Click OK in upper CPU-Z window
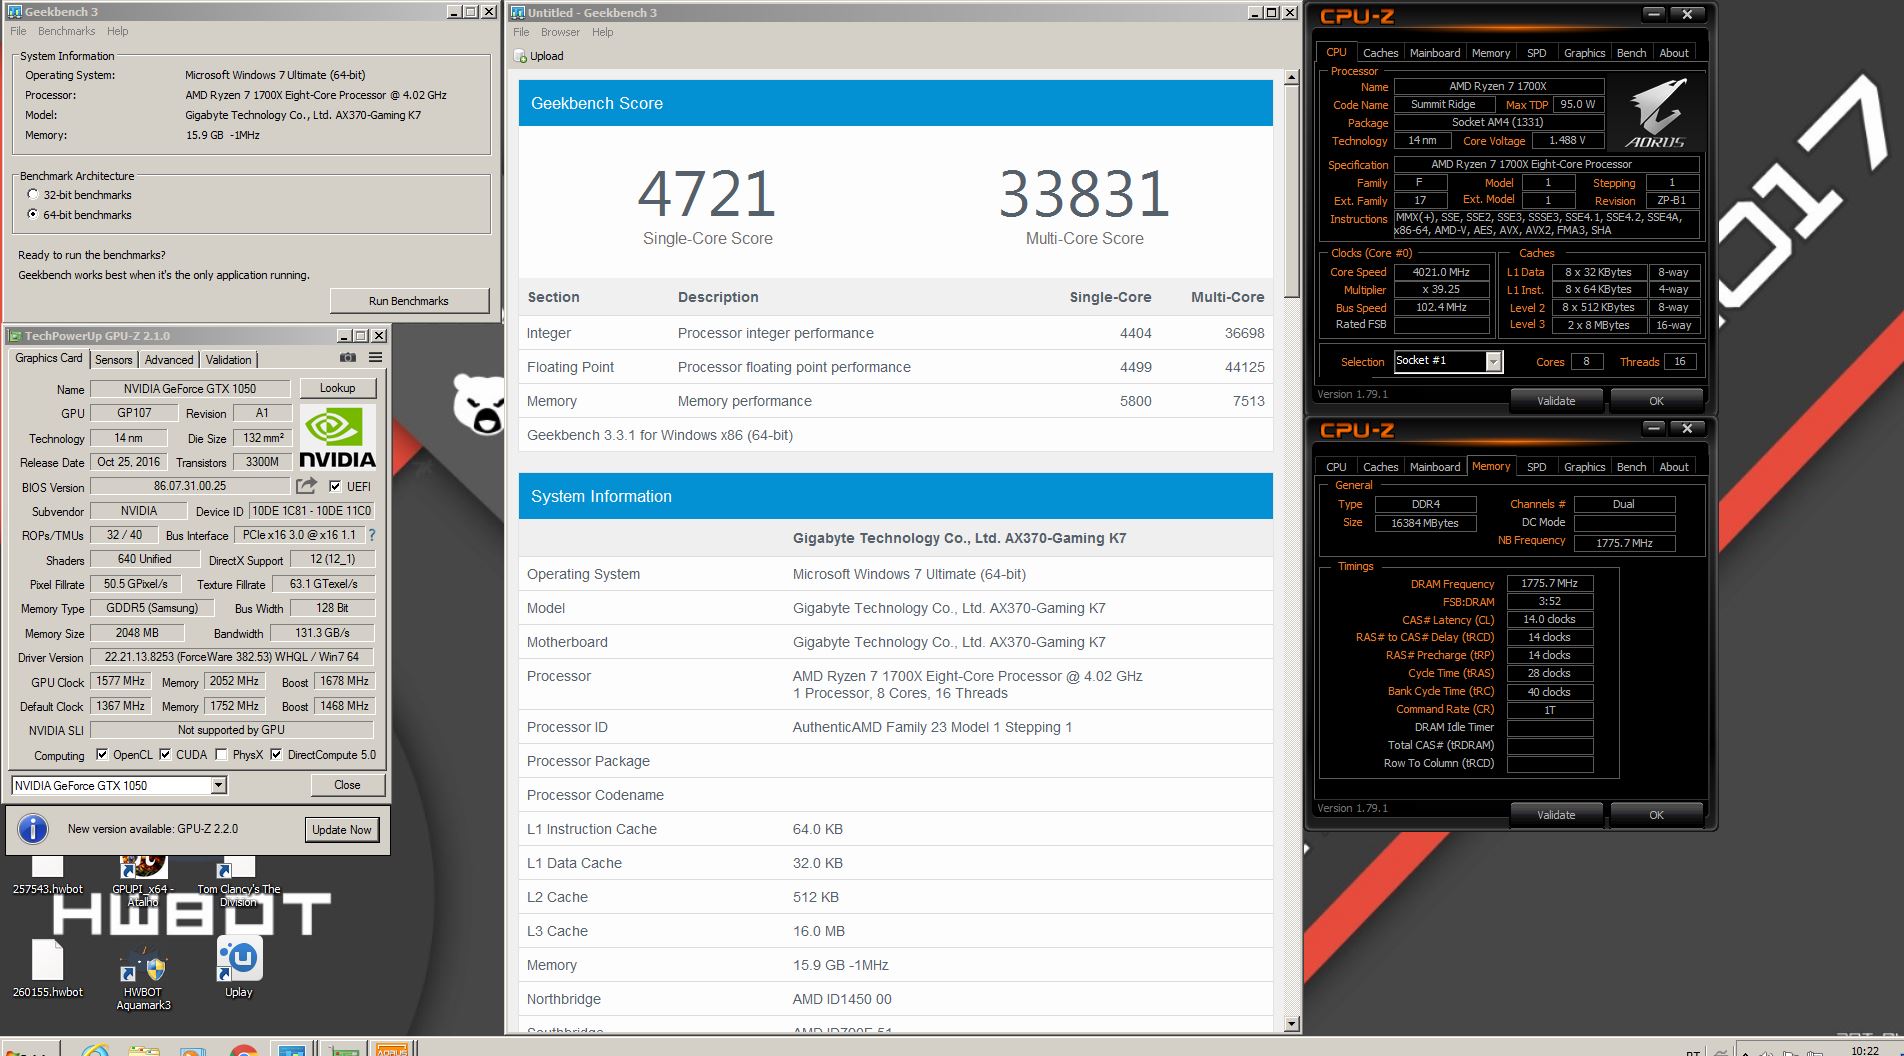 (1656, 401)
